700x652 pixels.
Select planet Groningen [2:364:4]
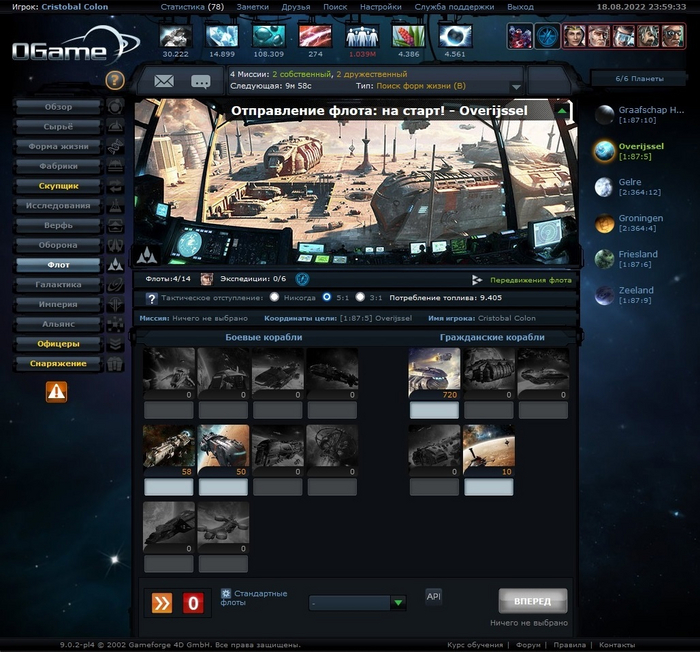click(x=629, y=223)
